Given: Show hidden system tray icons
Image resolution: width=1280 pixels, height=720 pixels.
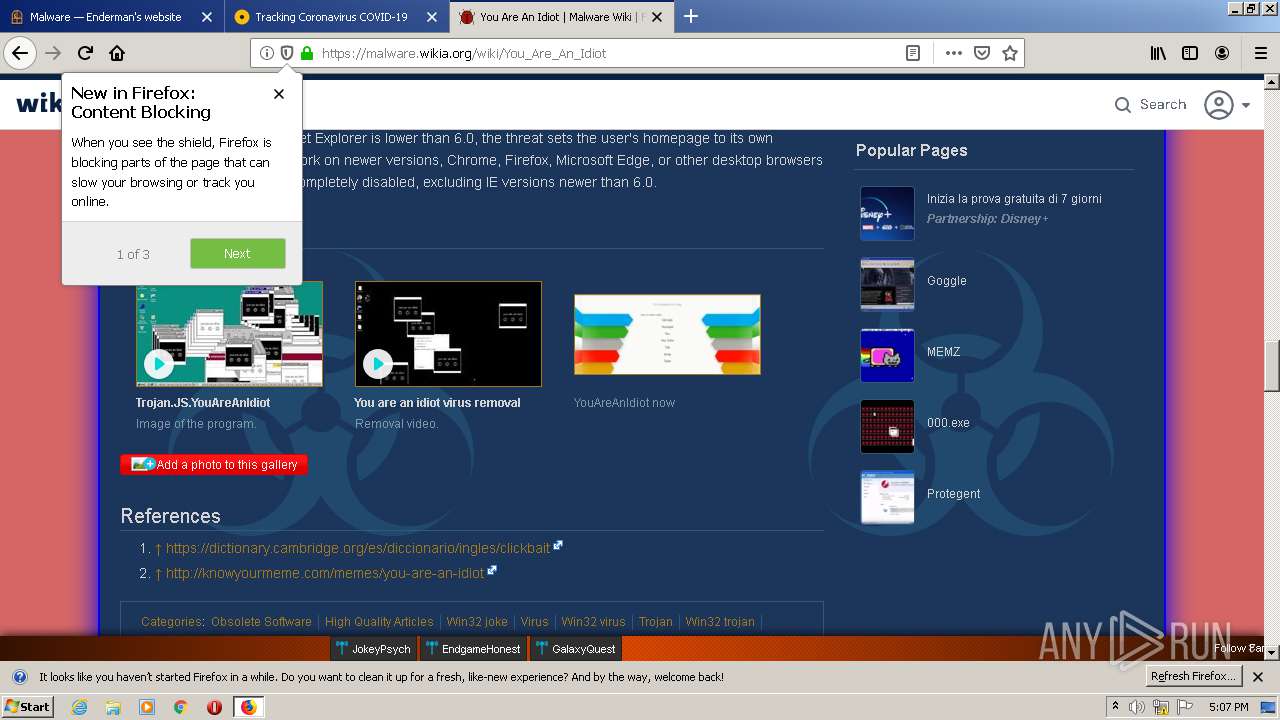Looking at the screenshot, I should 1115,707.
